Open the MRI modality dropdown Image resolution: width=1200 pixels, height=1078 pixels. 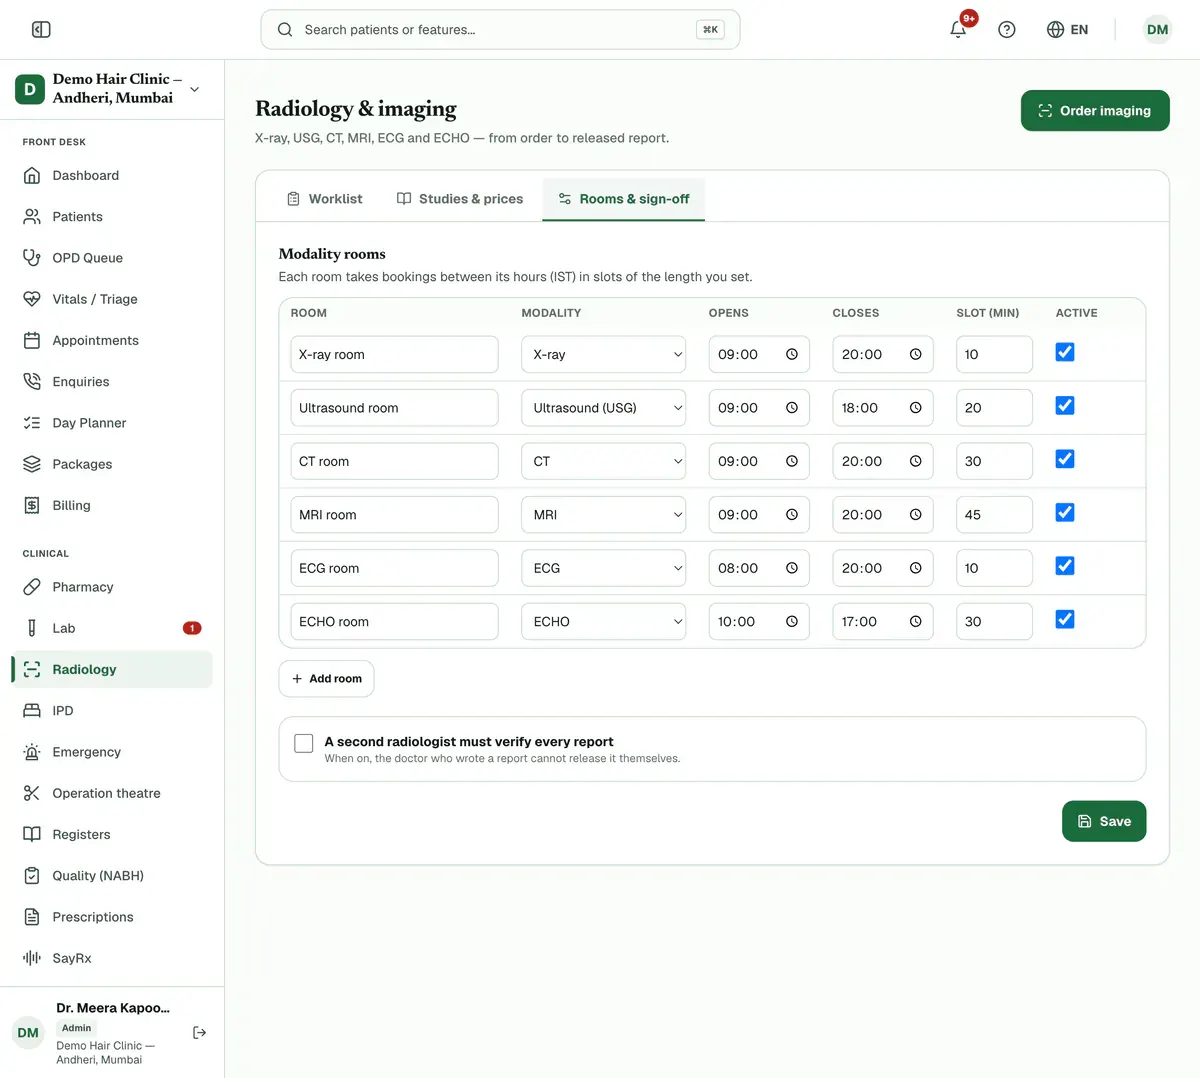[604, 515]
